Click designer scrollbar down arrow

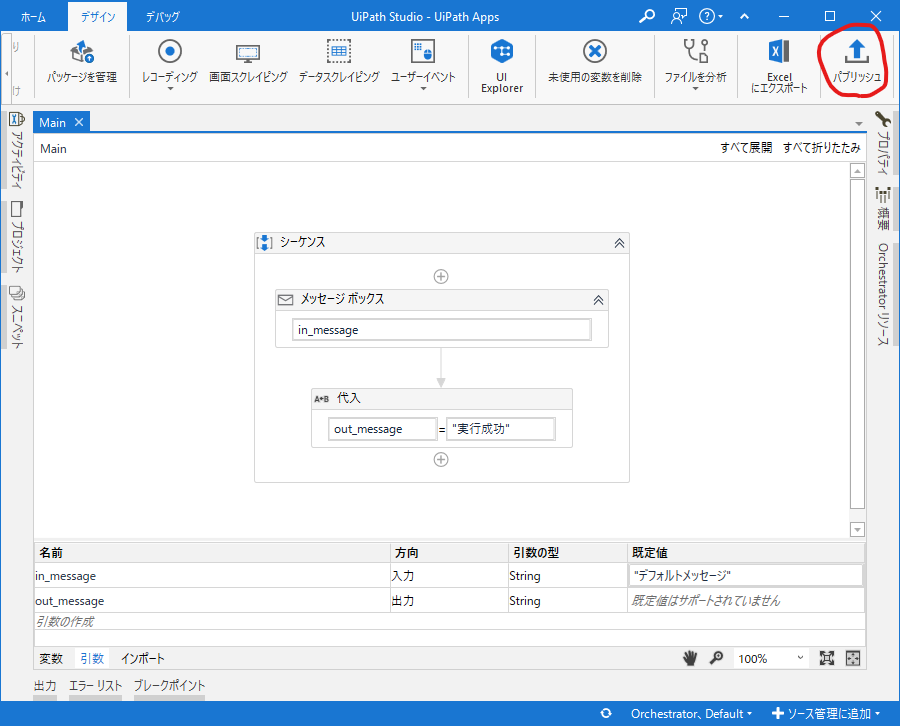coord(857,530)
